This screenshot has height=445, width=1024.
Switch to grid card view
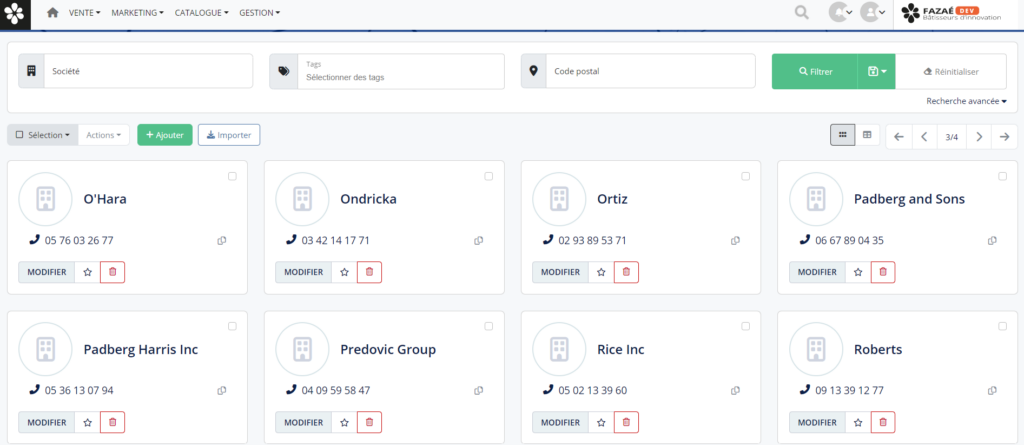coord(843,135)
